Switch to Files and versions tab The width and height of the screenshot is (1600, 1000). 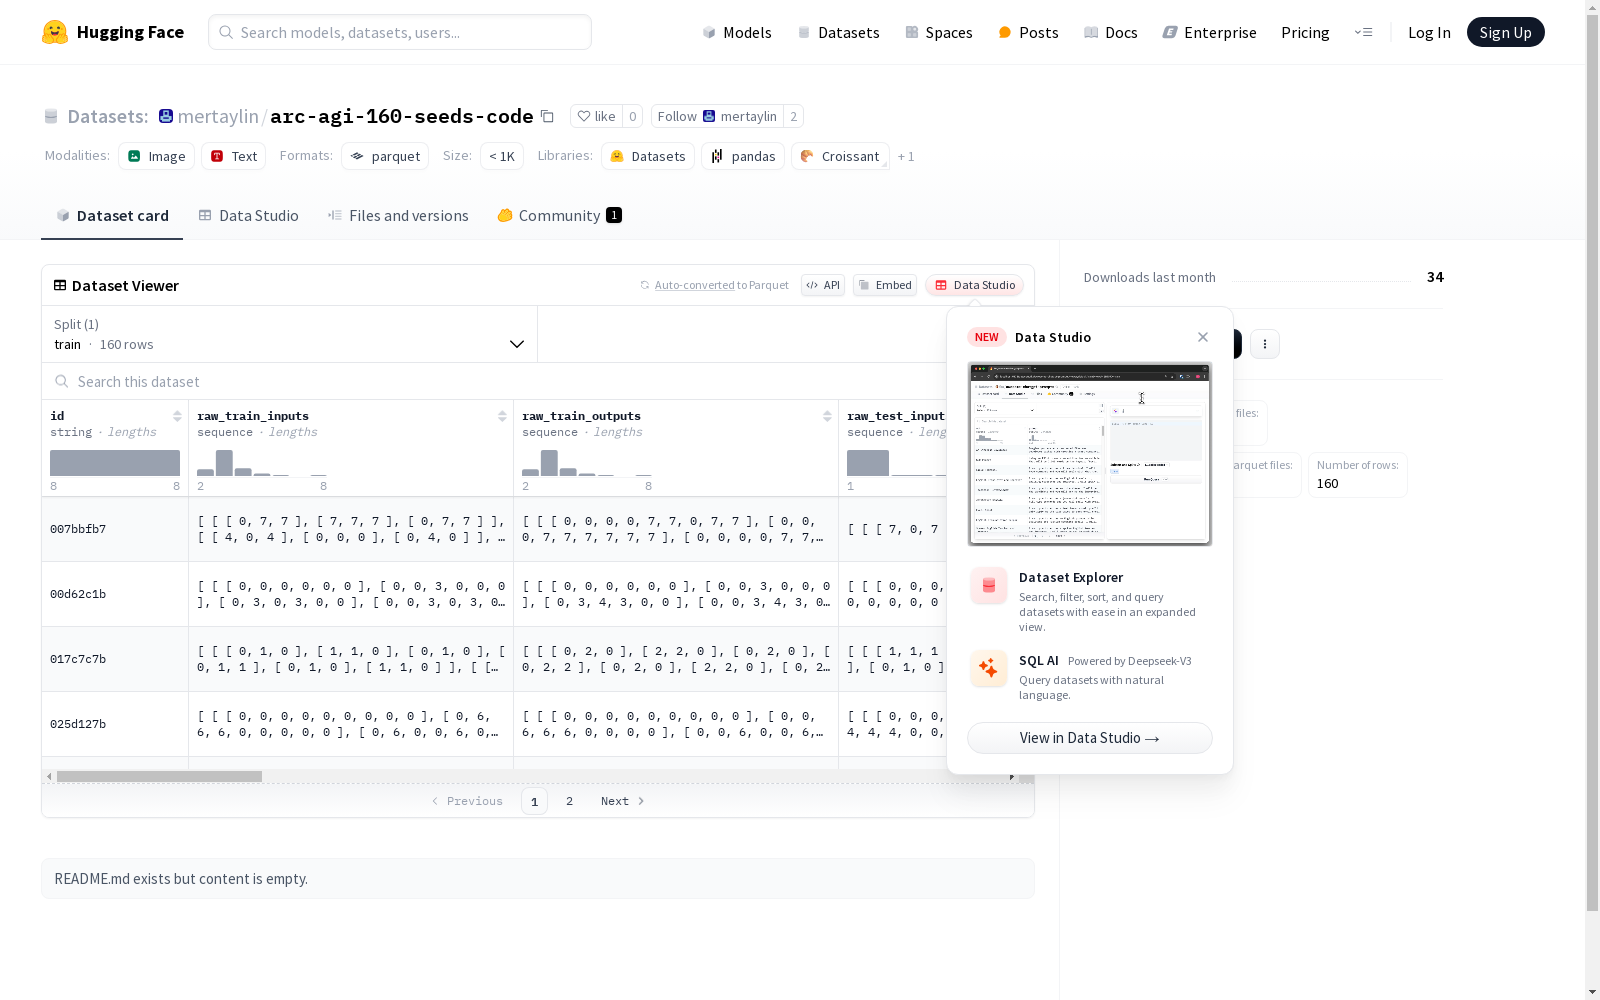[x=398, y=215]
